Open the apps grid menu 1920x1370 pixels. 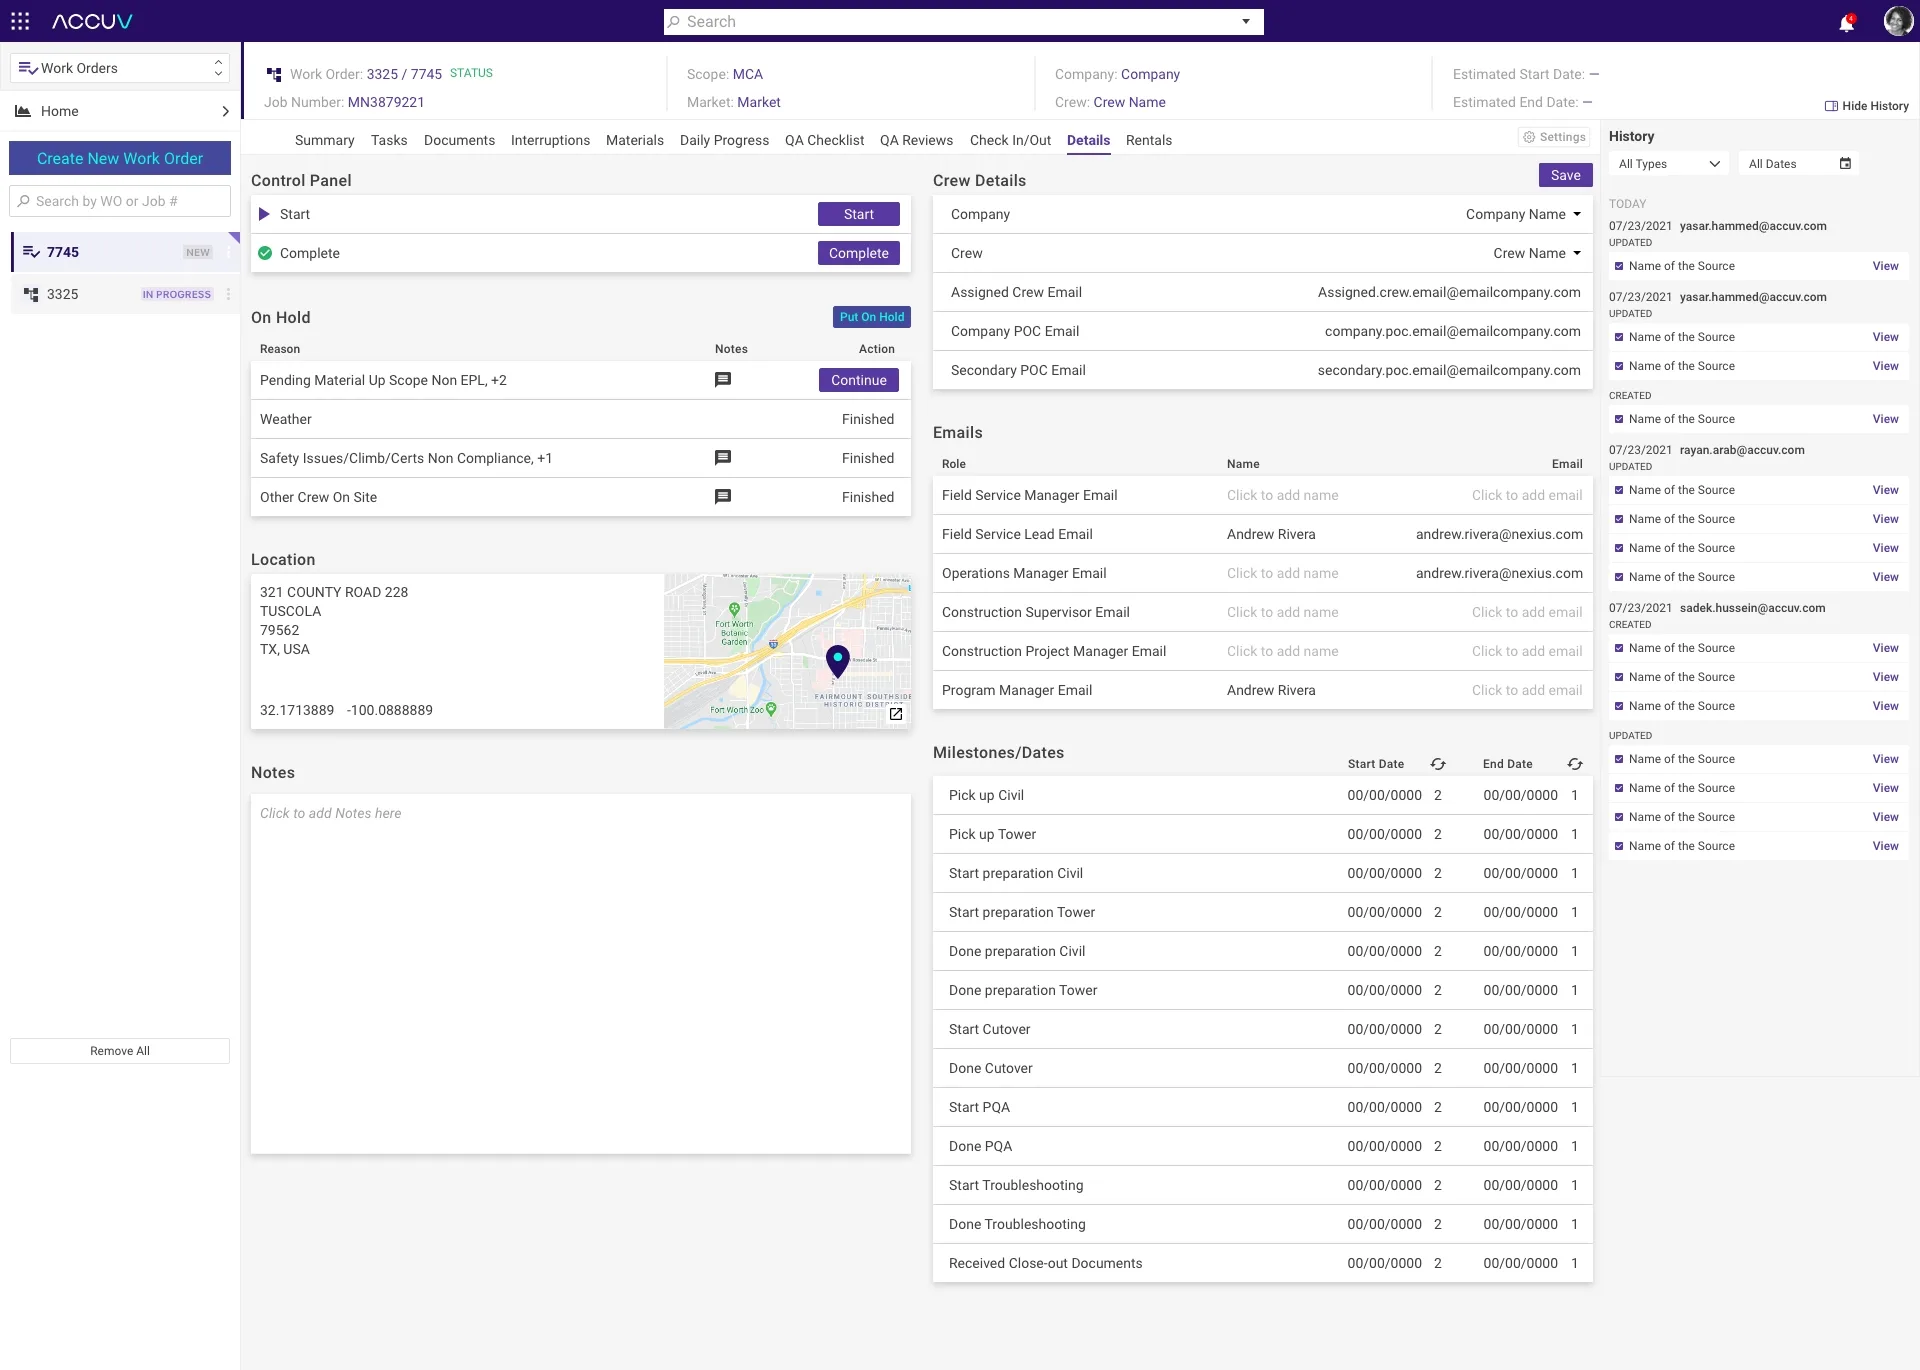click(x=20, y=21)
